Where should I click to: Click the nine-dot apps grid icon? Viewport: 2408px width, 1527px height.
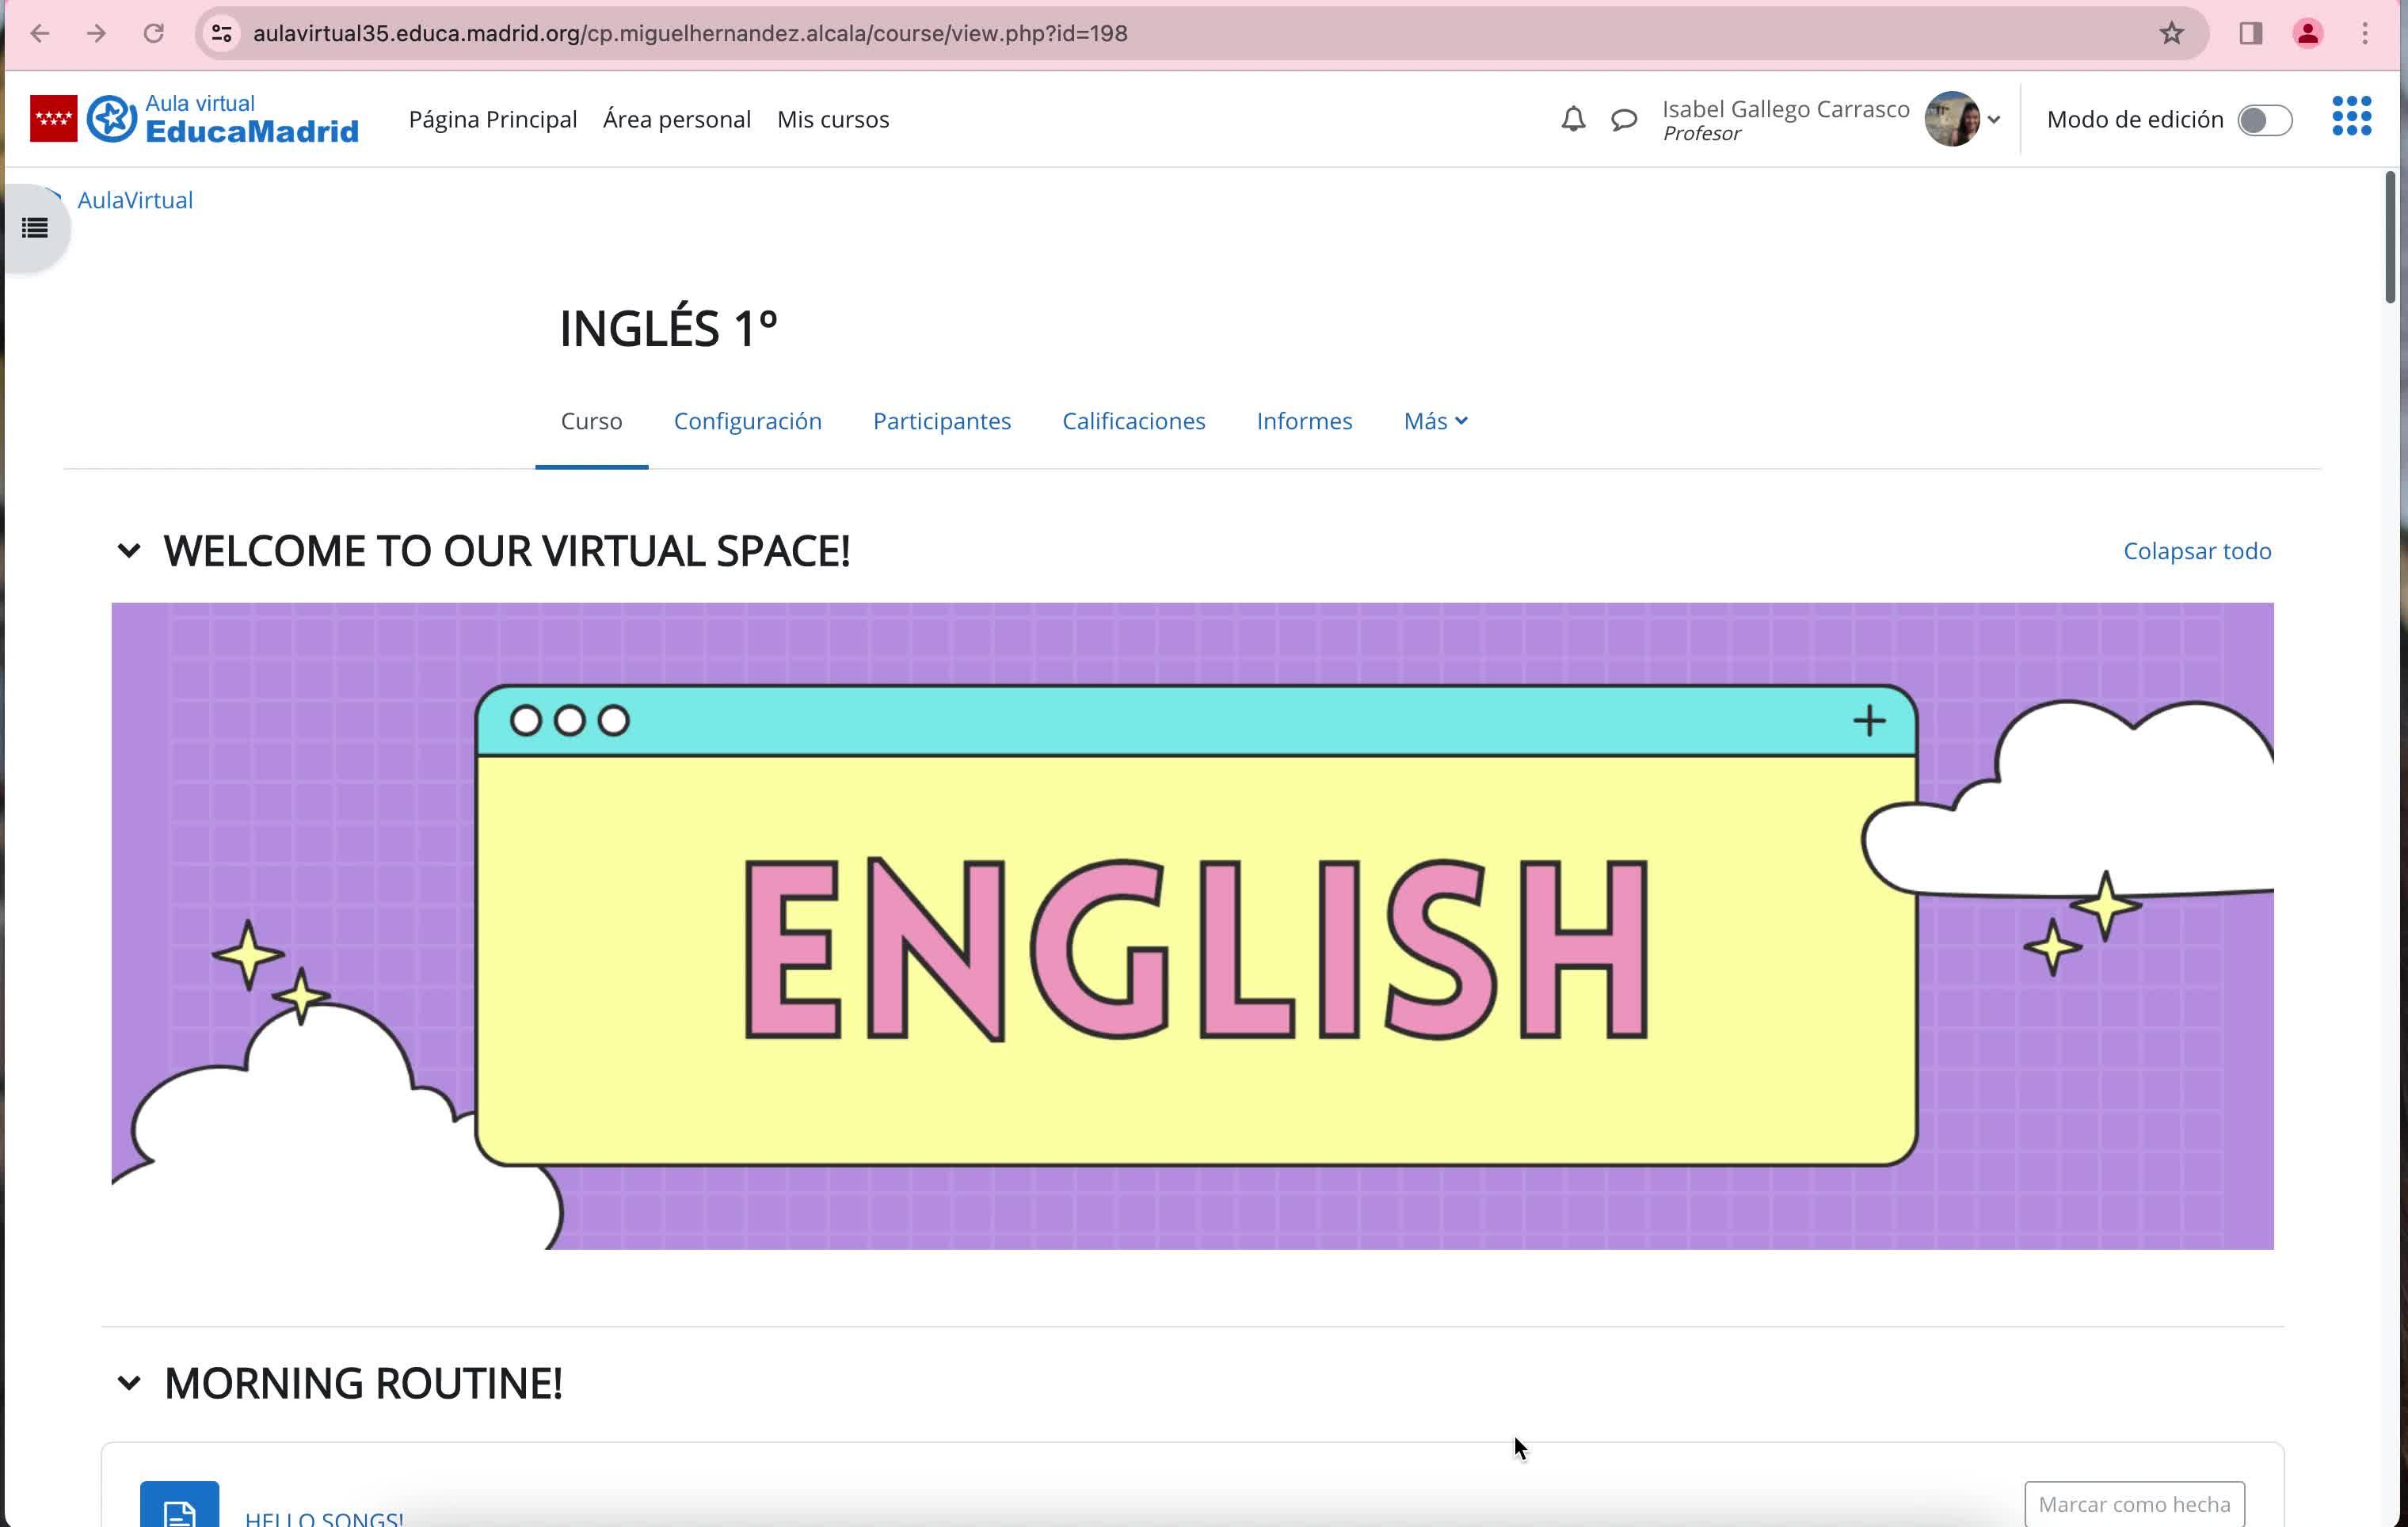pos(2351,116)
